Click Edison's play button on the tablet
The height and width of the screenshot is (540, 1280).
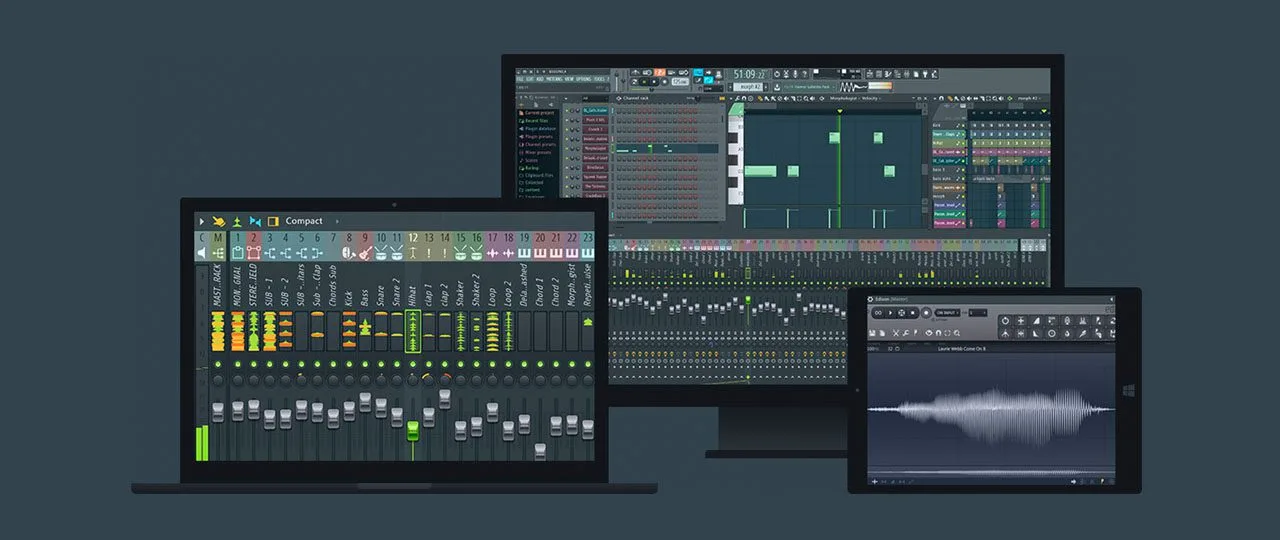890,313
